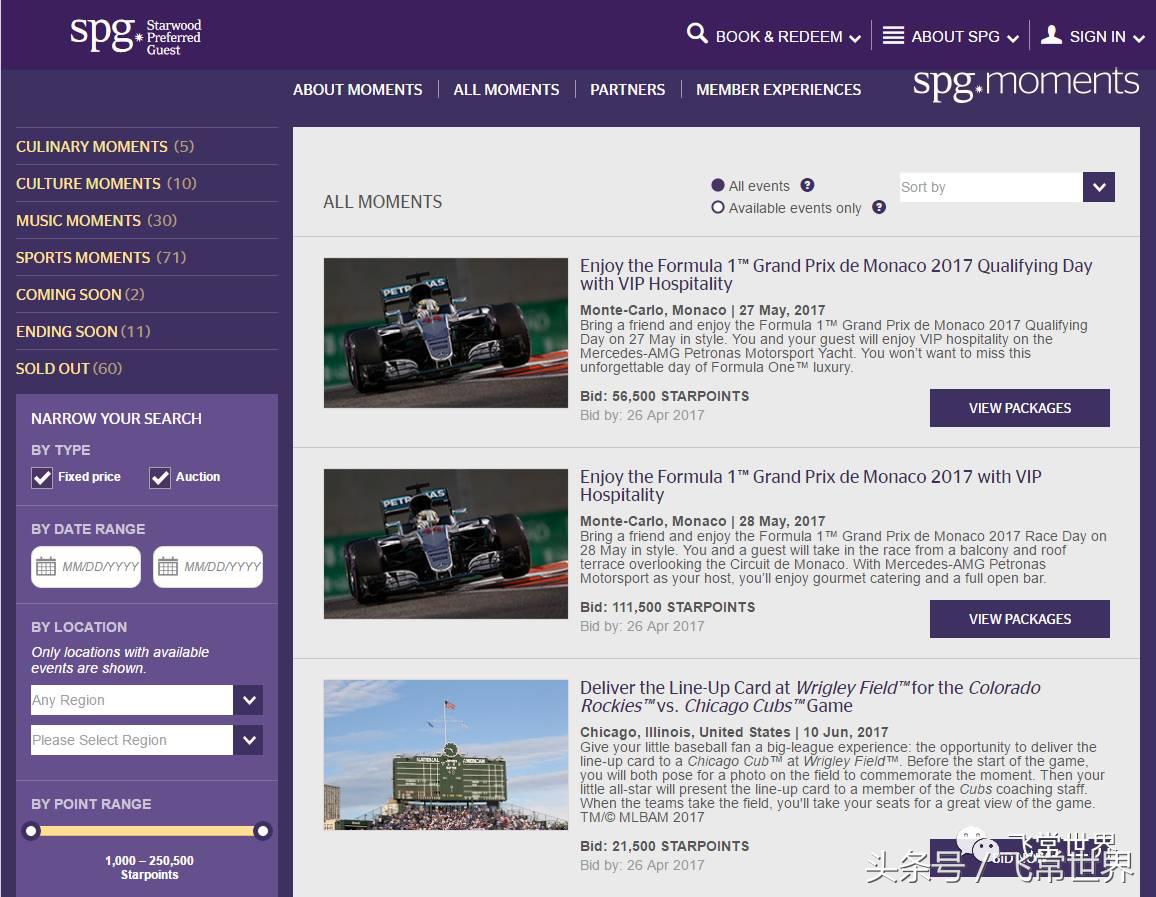Viewport: 1156px width, 897px height.
Task: Open the All Moments tab
Action: click(506, 90)
